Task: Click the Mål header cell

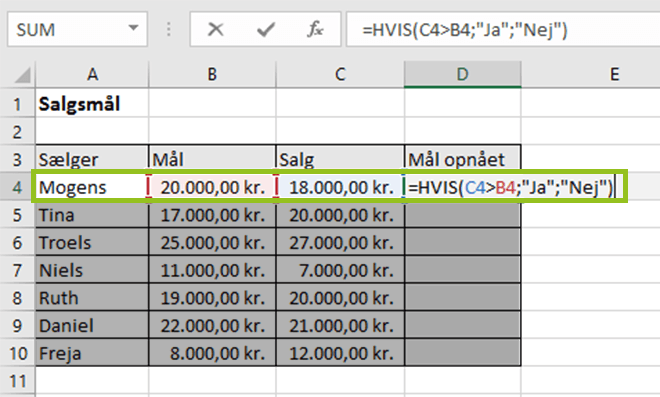Action: (x=212, y=159)
